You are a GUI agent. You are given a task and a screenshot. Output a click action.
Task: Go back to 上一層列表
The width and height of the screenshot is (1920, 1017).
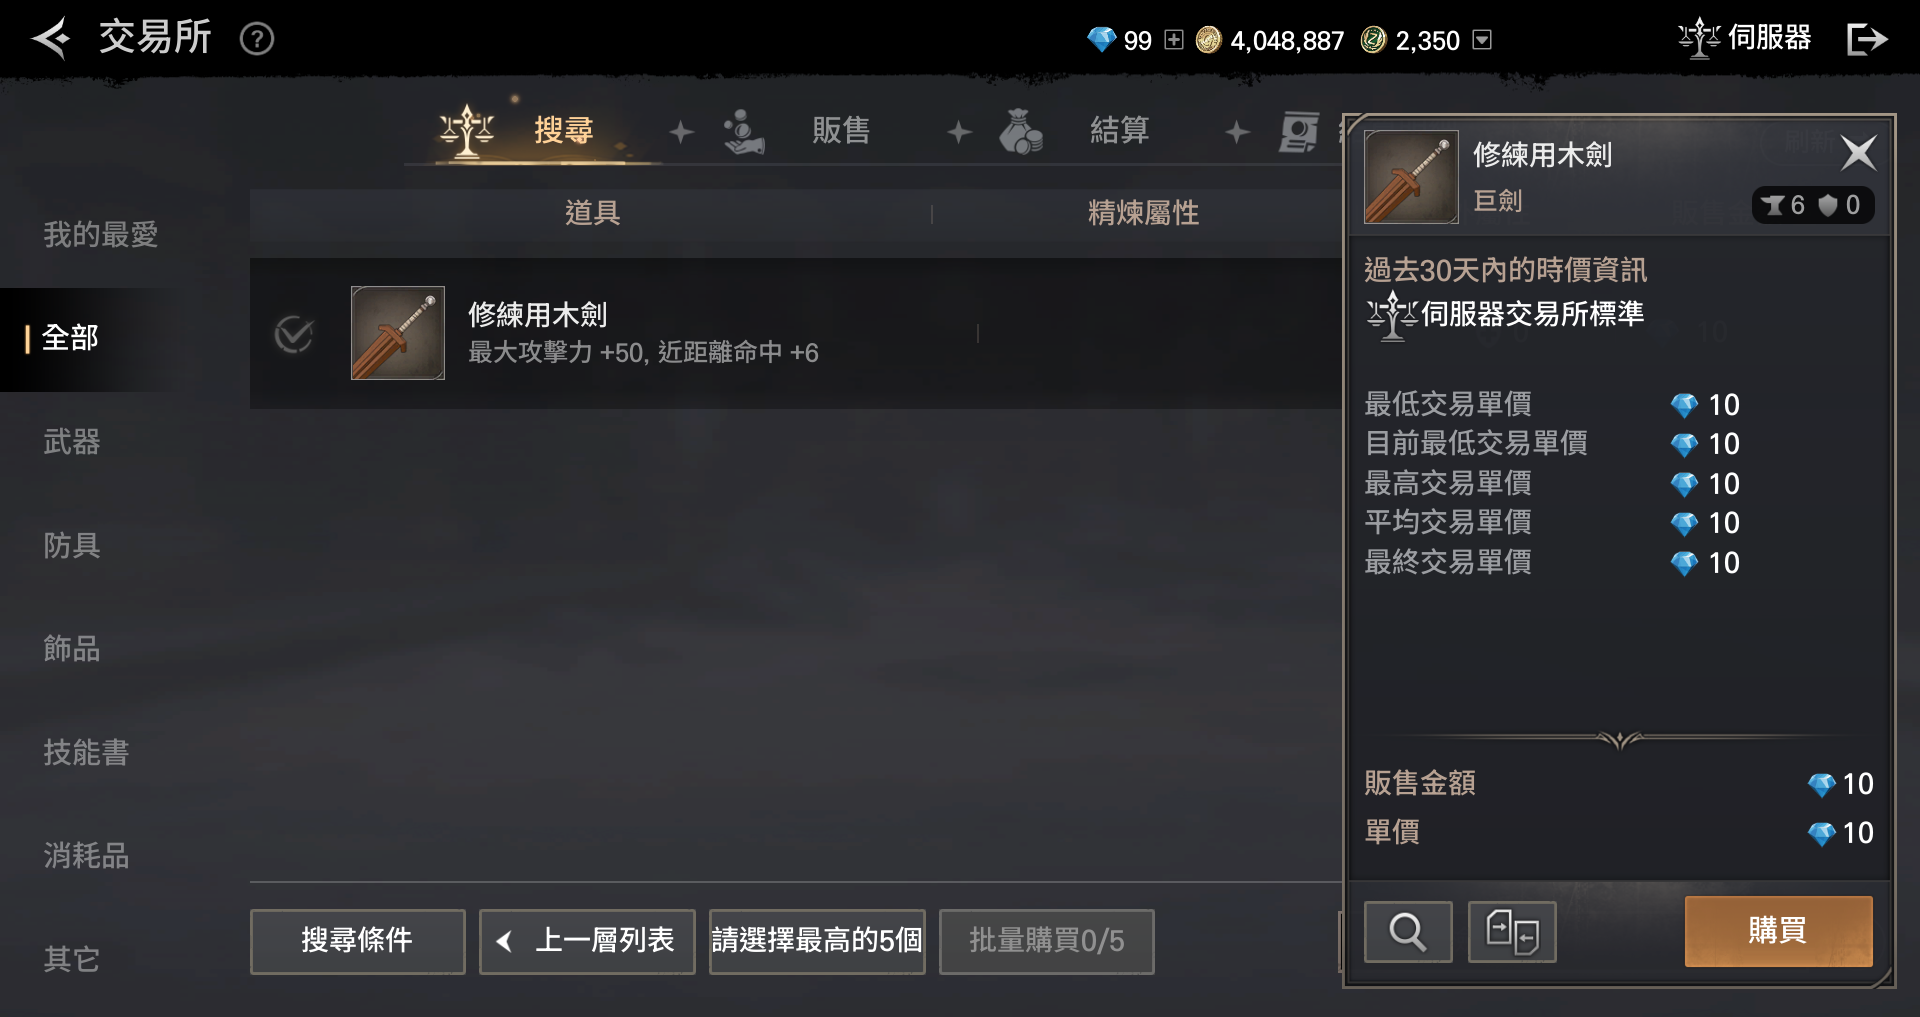pyautogui.click(x=587, y=941)
